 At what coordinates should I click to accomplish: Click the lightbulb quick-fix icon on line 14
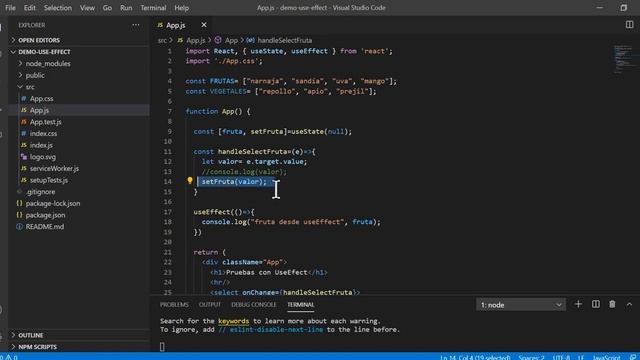pos(190,180)
